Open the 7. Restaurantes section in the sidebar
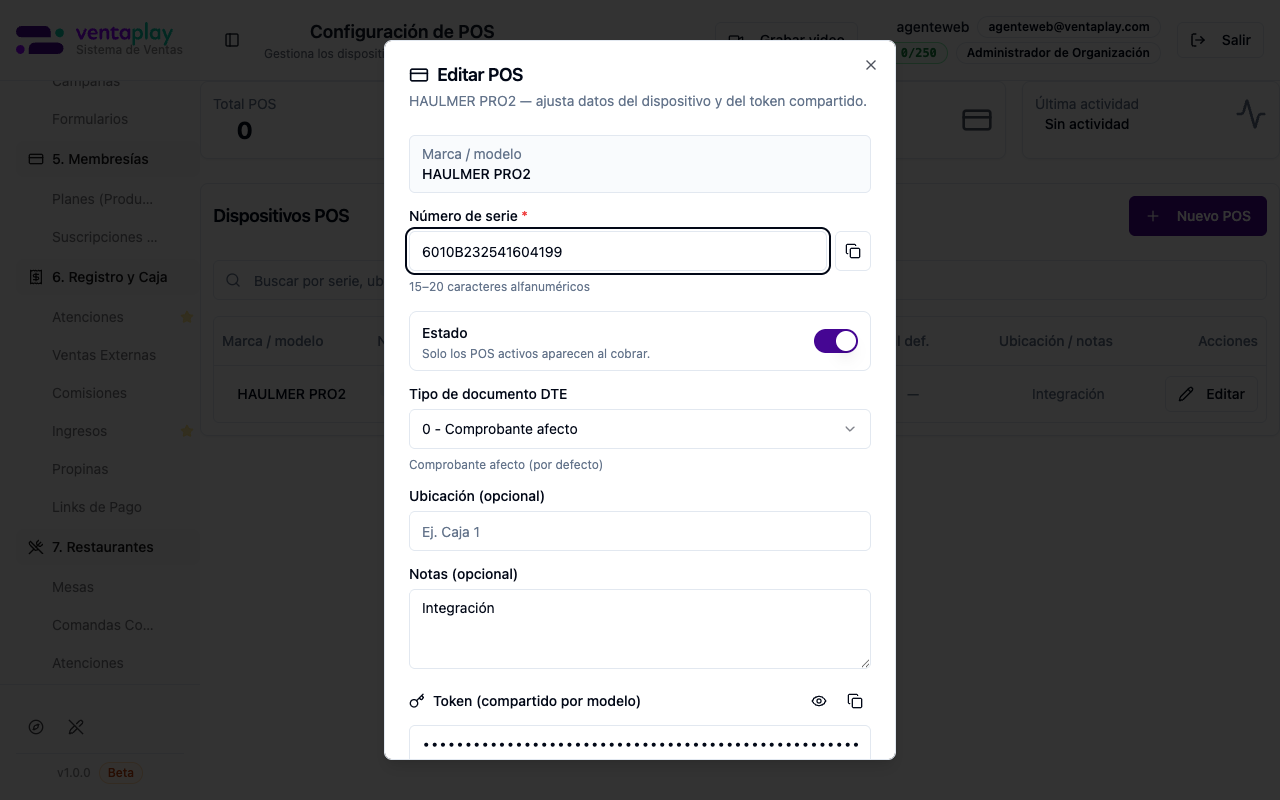1280x800 pixels. pyautogui.click(x=102, y=547)
